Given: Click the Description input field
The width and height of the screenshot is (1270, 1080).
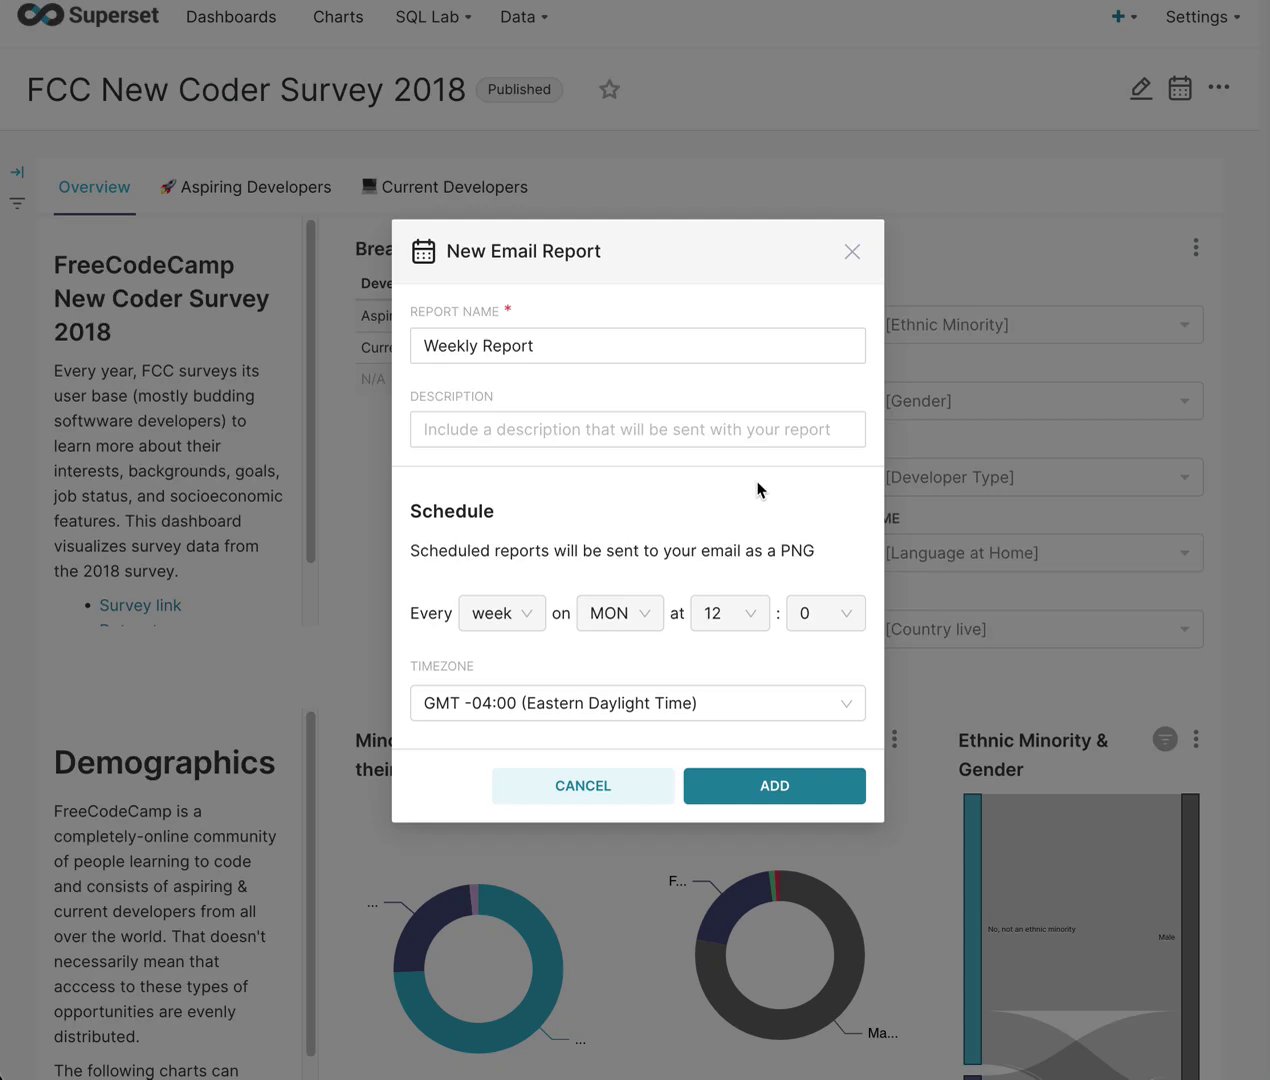Looking at the screenshot, I should click(x=638, y=430).
